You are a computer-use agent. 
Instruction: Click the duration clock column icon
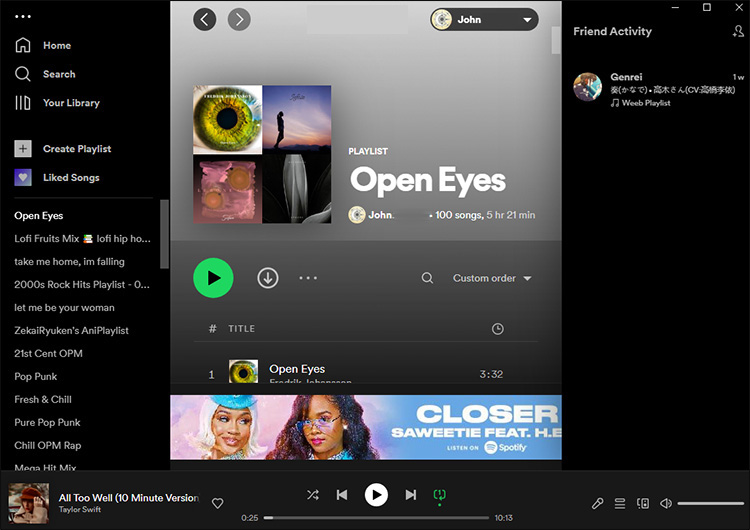click(498, 329)
